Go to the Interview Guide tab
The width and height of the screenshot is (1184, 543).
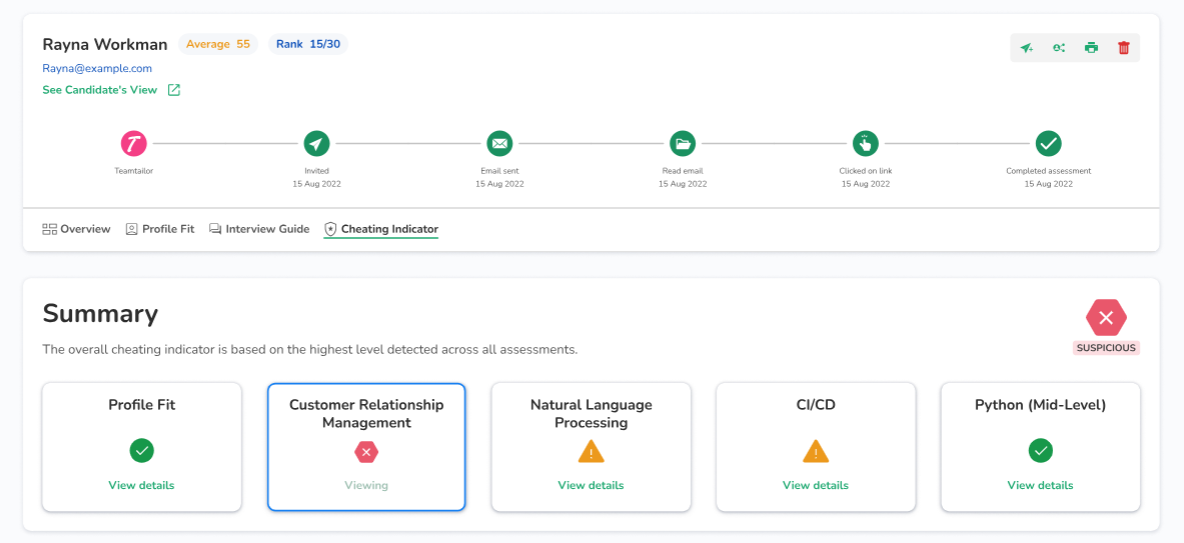[259, 229]
